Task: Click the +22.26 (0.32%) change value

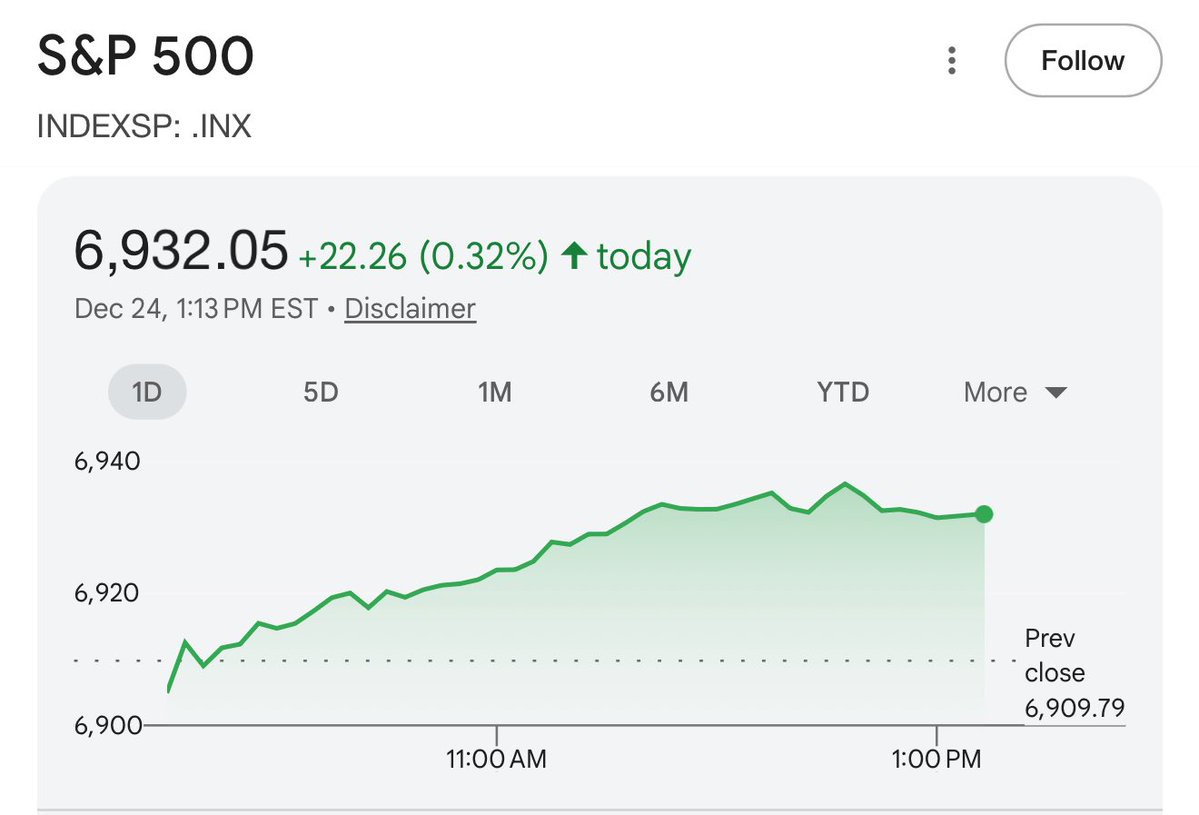Action: click(x=423, y=257)
